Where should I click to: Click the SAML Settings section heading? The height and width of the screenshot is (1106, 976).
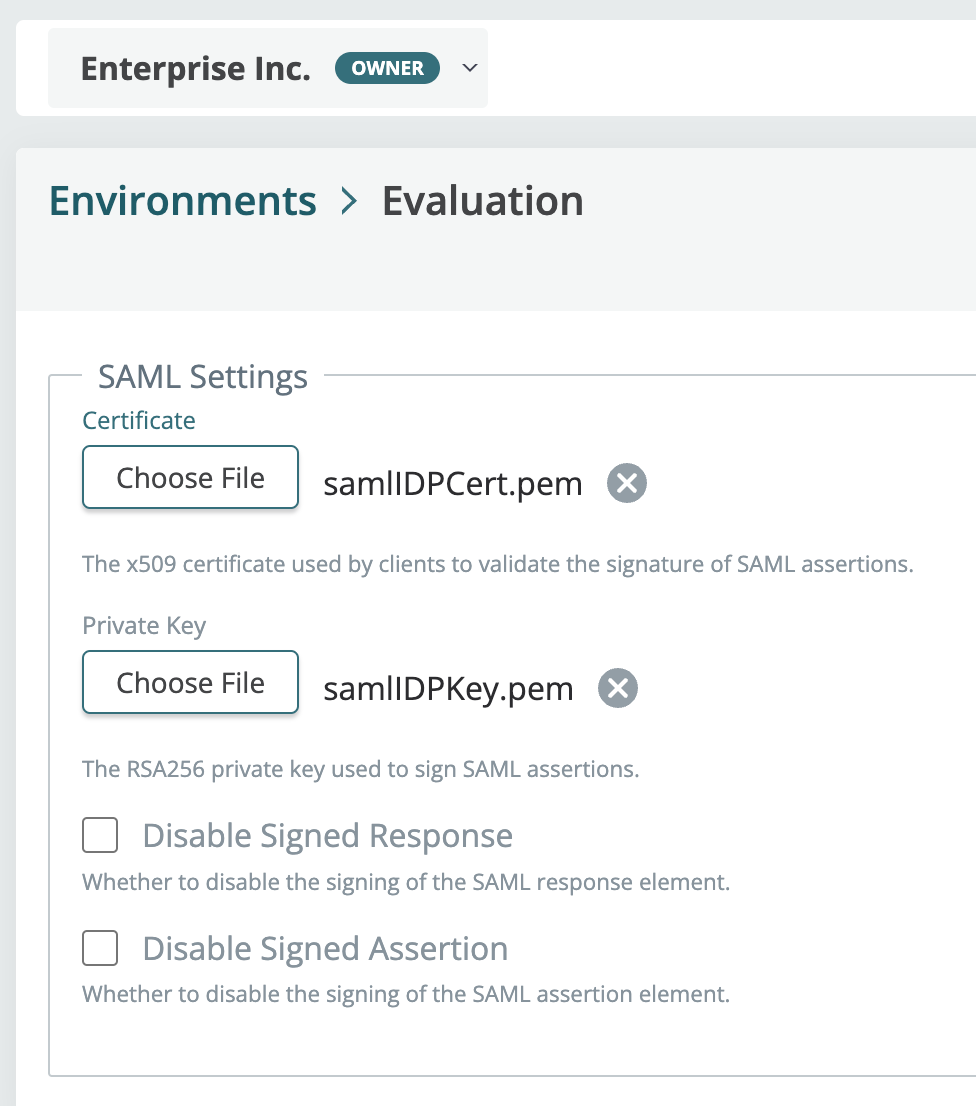(x=203, y=377)
